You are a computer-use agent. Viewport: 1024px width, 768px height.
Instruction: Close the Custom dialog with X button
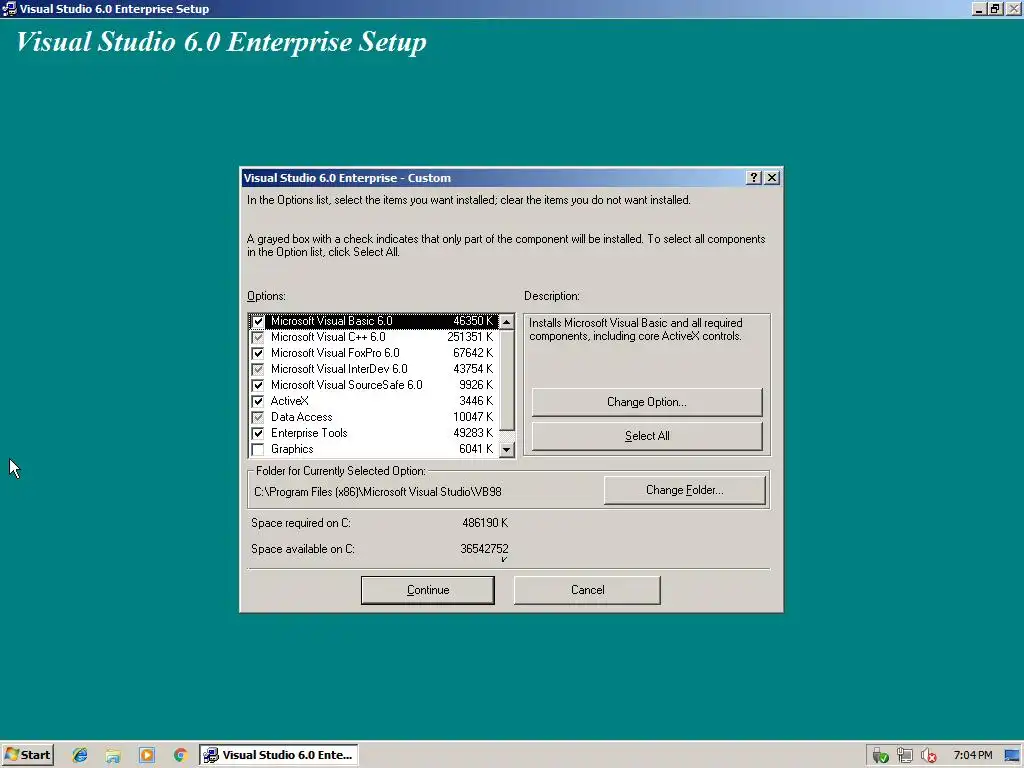click(772, 178)
